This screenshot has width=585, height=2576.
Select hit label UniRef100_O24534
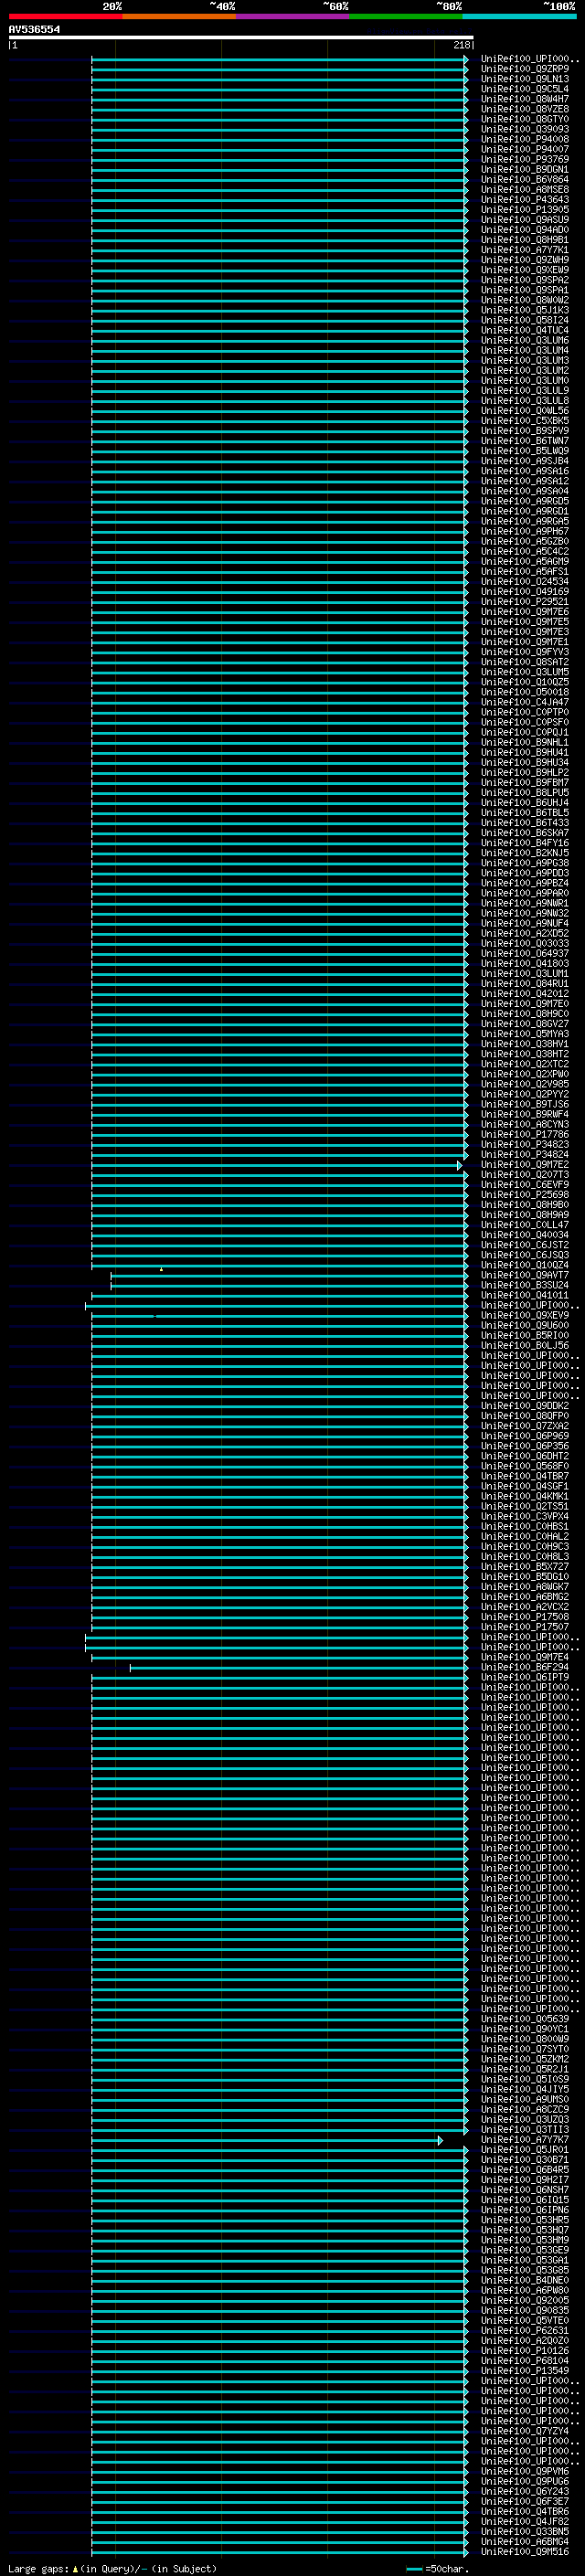(x=525, y=581)
